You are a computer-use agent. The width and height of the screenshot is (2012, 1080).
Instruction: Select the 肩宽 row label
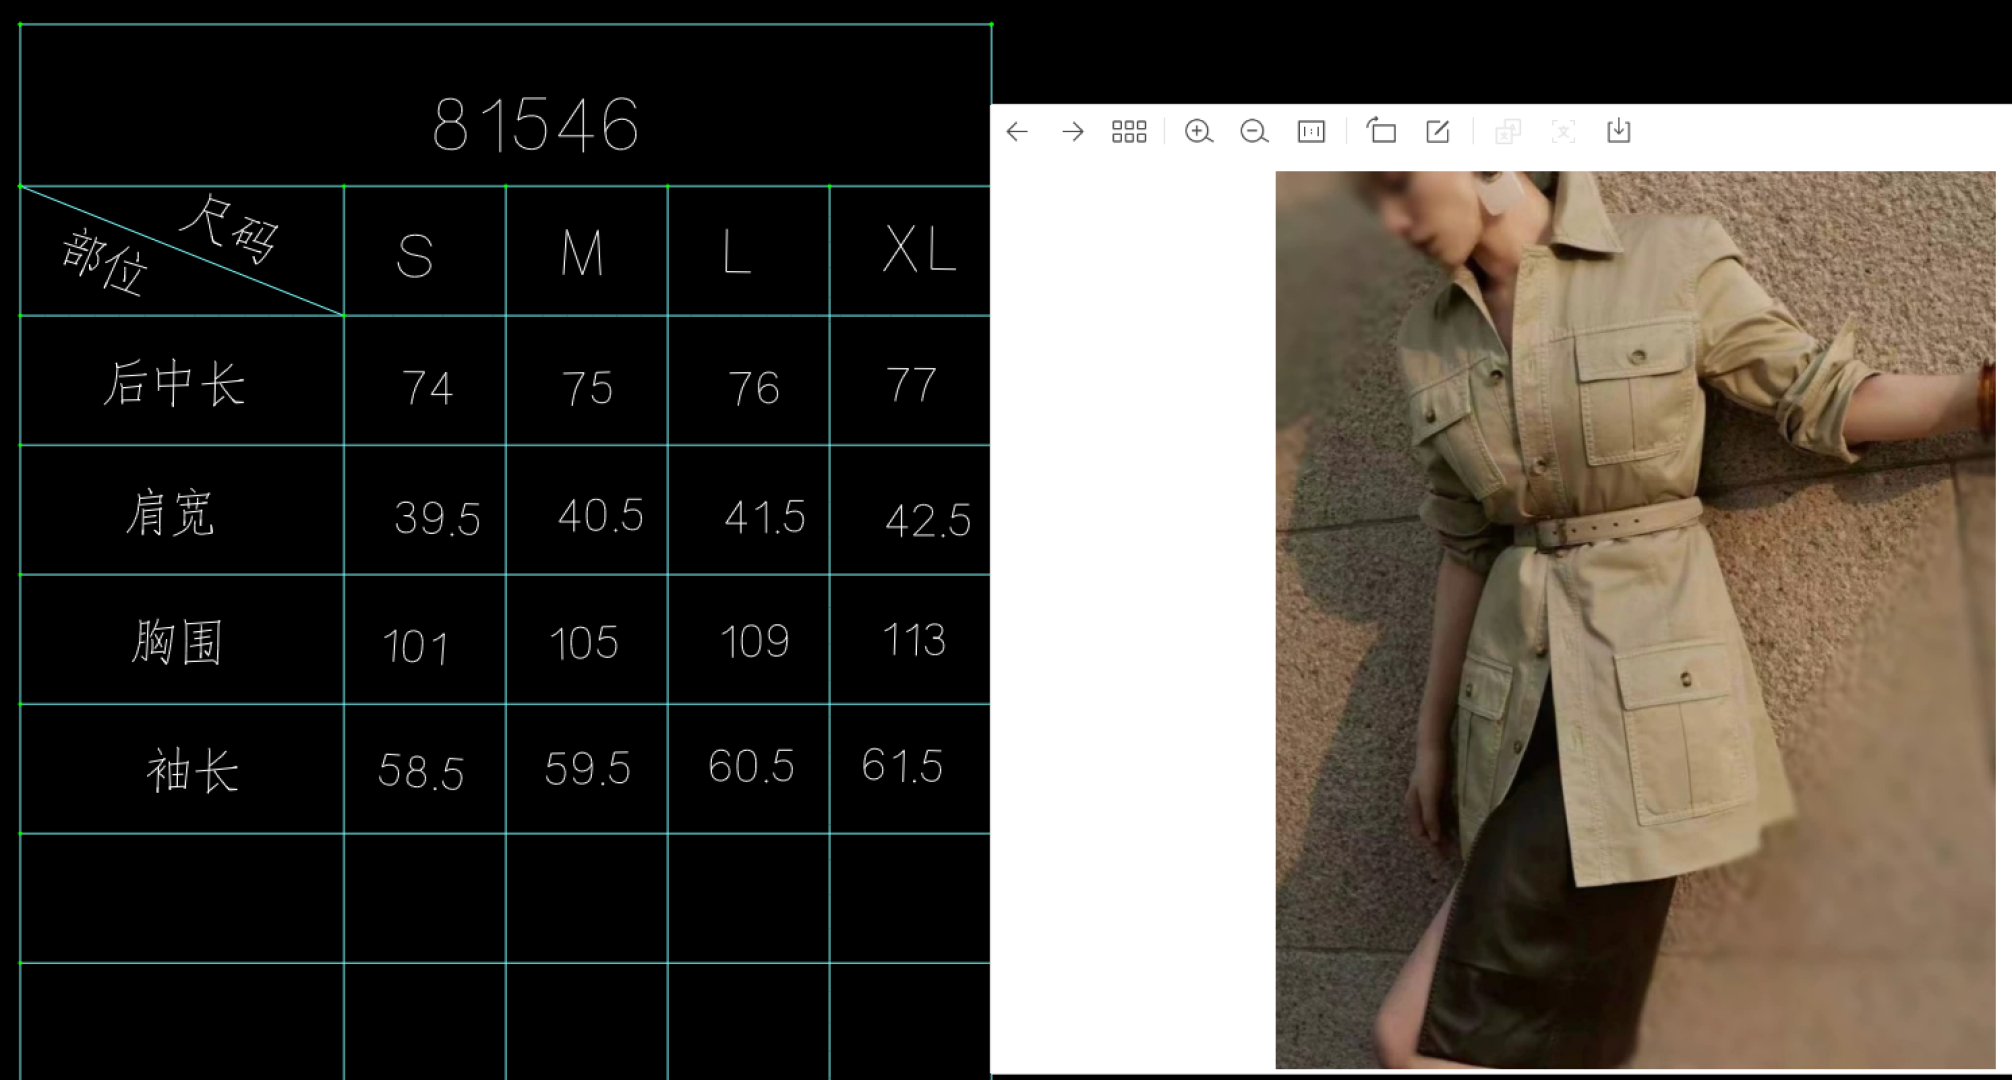(170, 513)
